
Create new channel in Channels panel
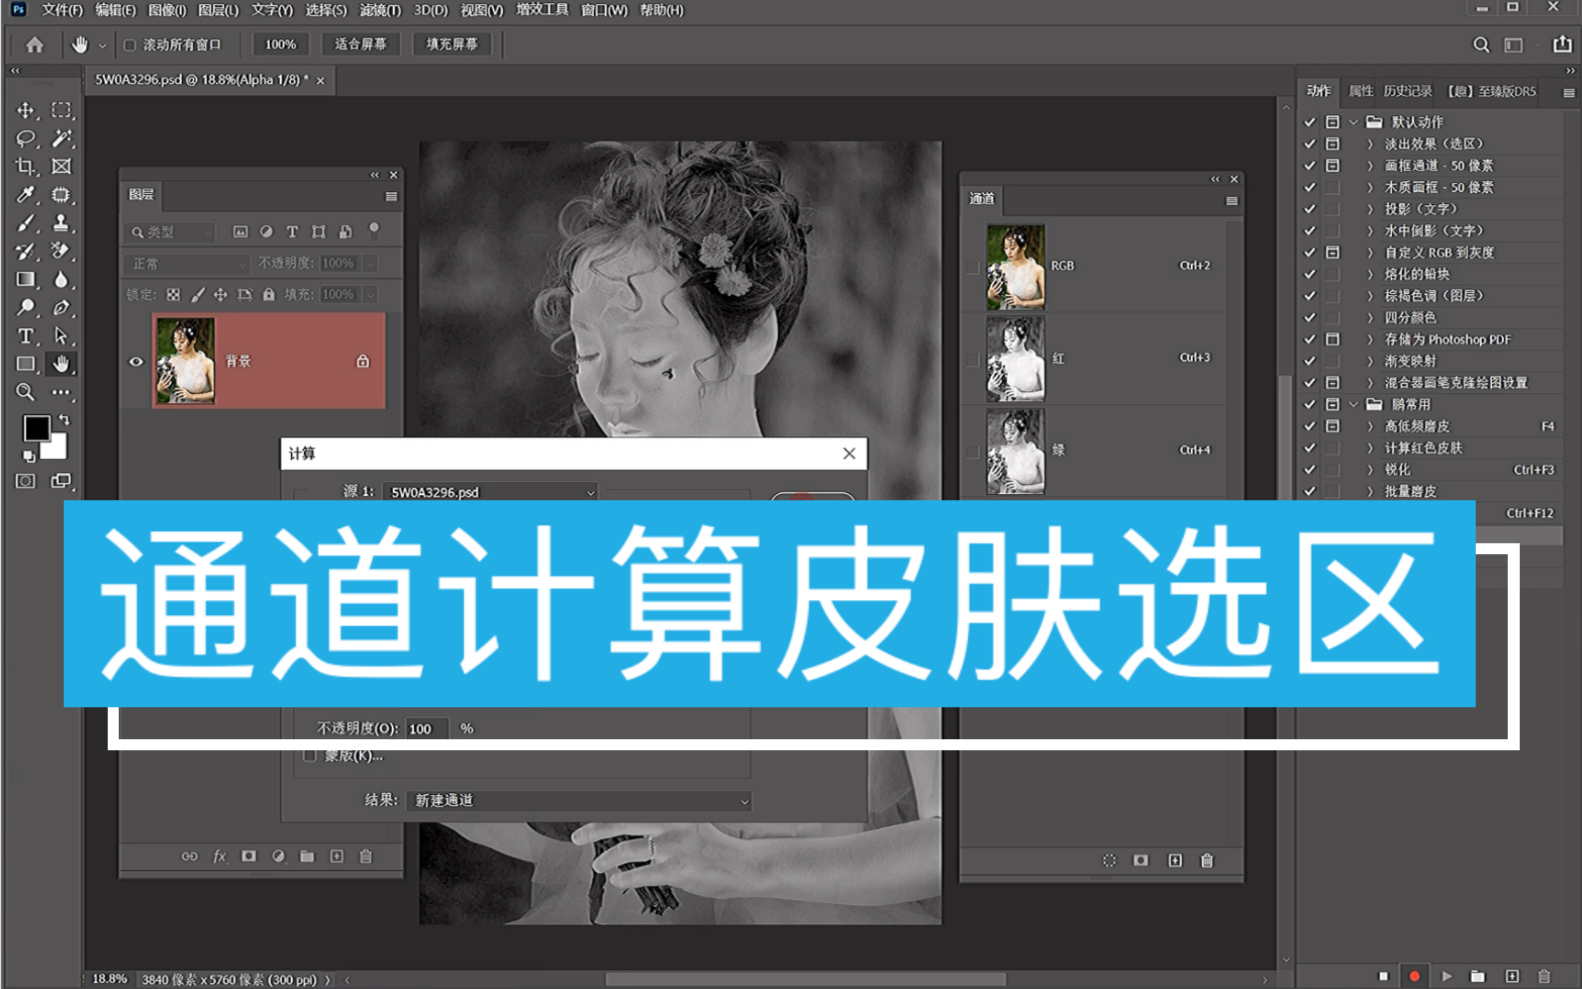tap(1175, 860)
